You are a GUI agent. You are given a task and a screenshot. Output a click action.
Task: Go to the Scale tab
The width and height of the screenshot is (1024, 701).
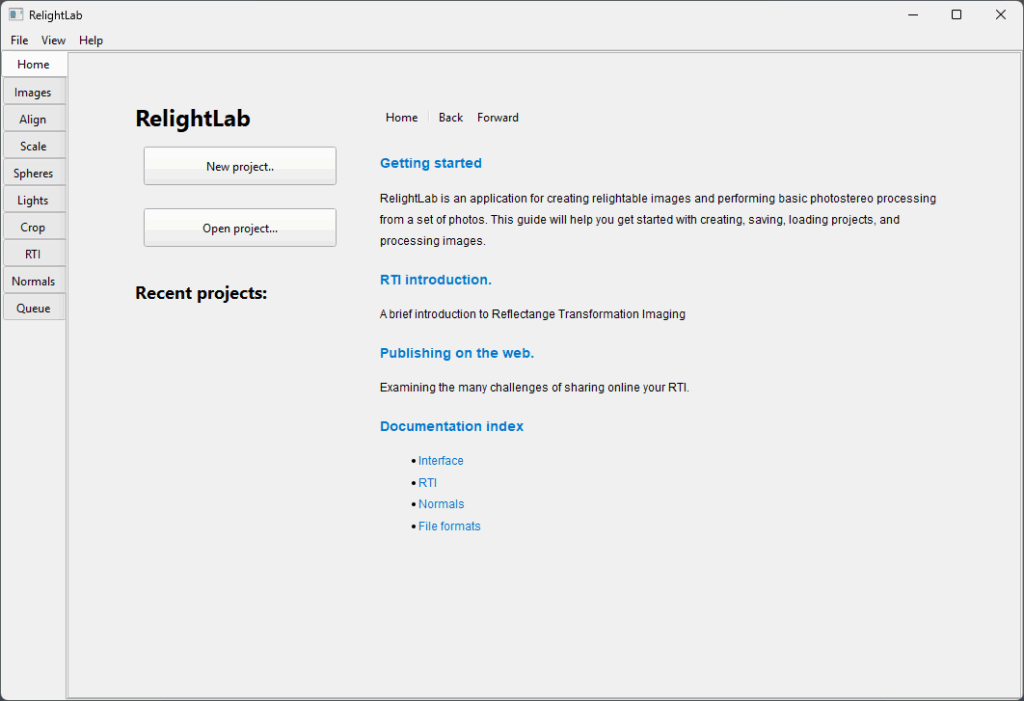(x=33, y=146)
